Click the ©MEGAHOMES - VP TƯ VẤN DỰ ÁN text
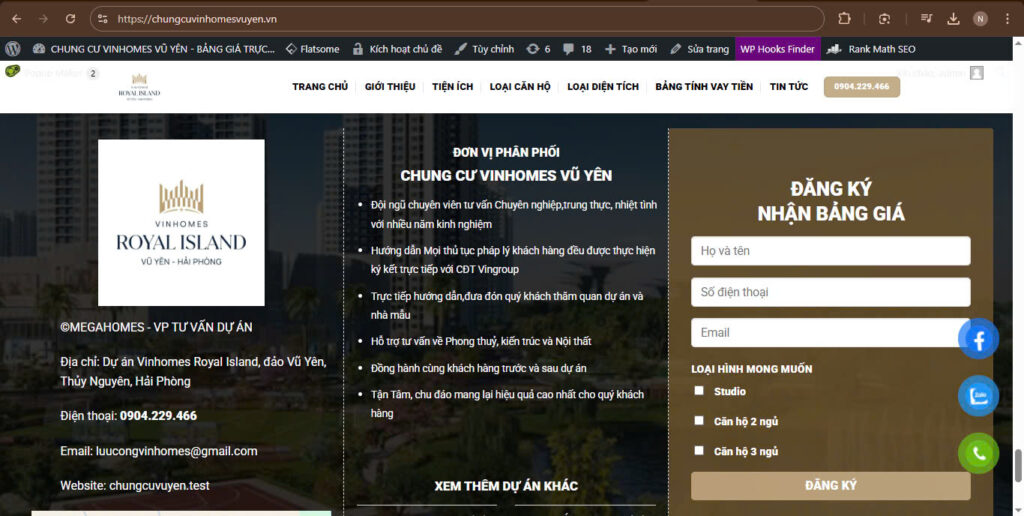 [156, 327]
